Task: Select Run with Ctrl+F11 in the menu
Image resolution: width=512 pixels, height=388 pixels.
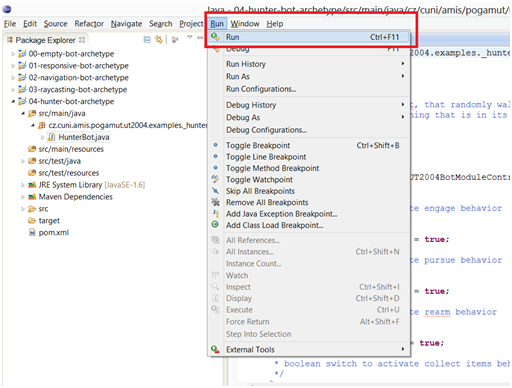Action: click(x=309, y=37)
